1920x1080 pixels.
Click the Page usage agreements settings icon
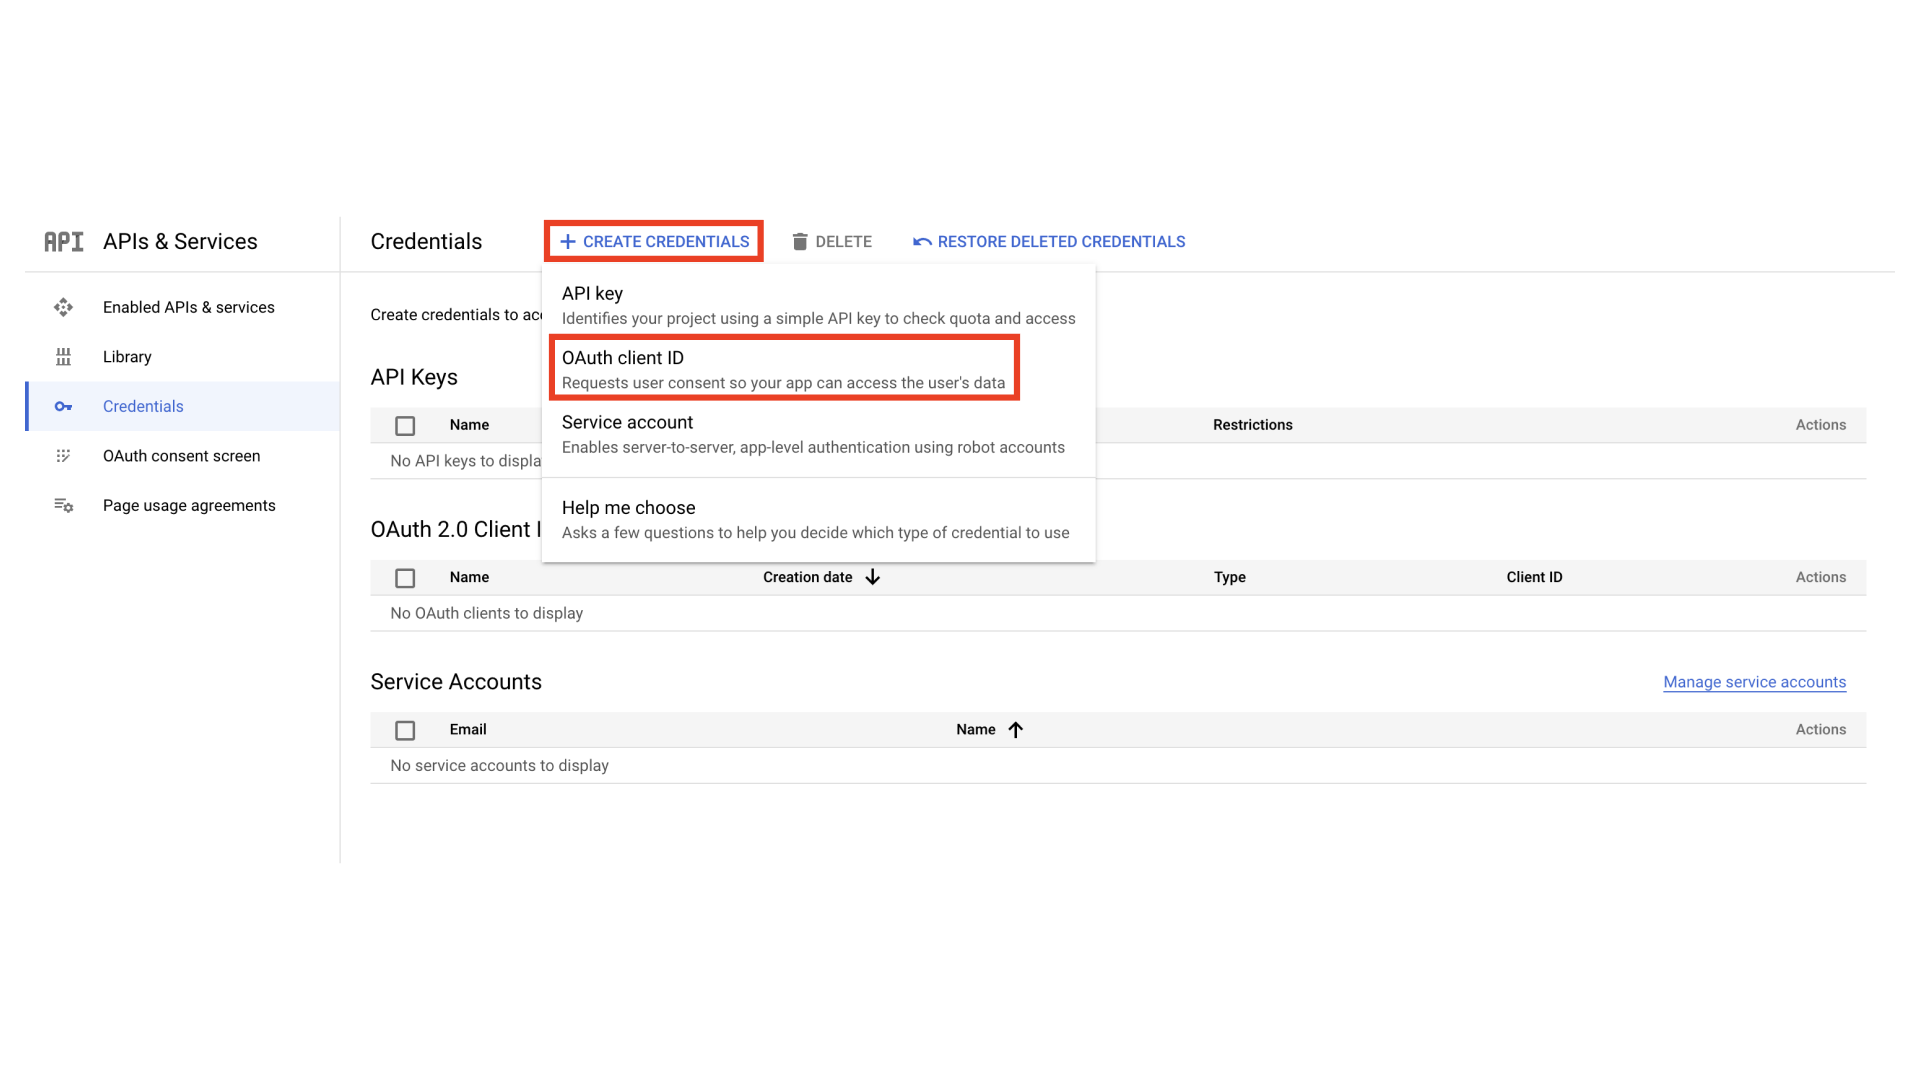pos(63,505)
